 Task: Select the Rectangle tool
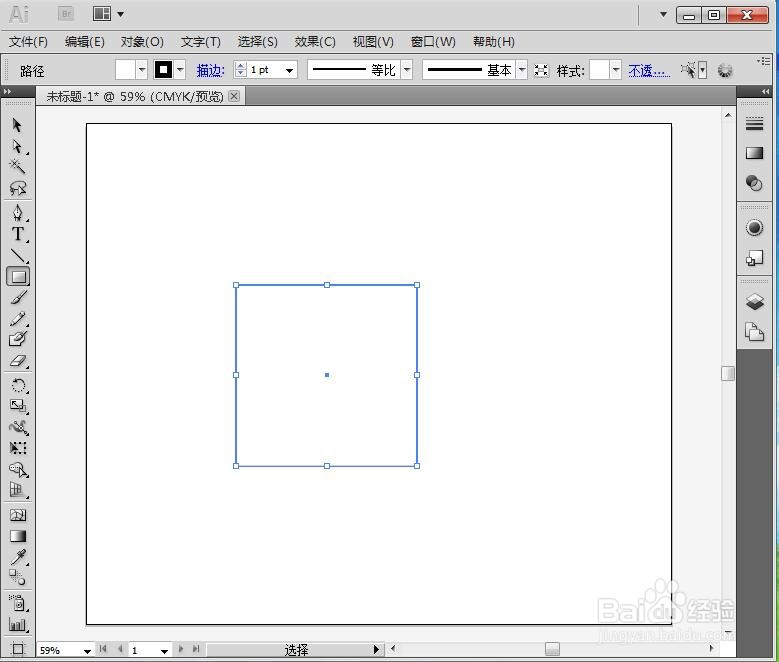coord(18,277)
